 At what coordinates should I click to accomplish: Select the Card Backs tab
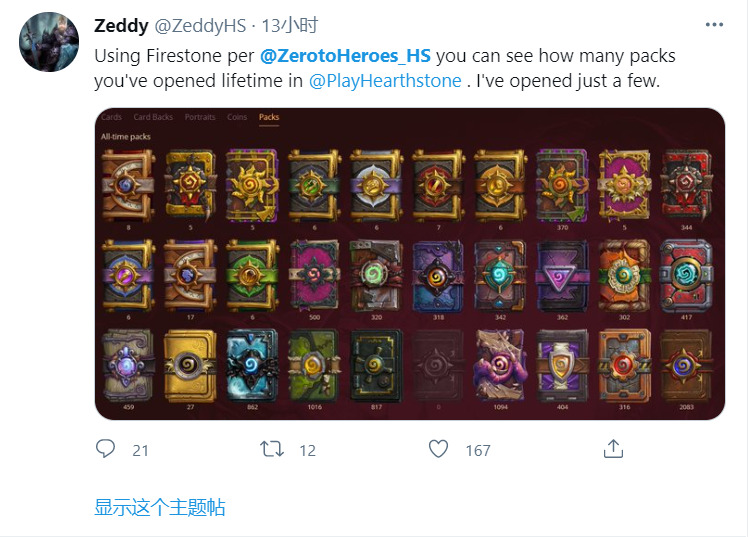153,117
